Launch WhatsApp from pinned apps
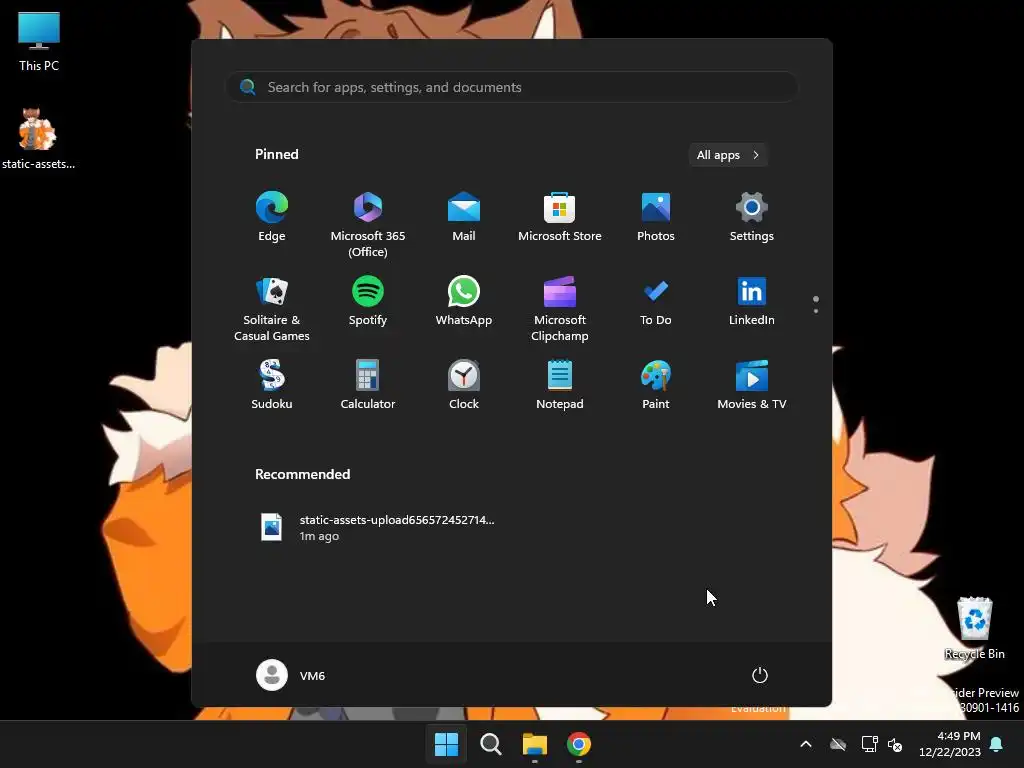Image resolution: width=1024 pixels, height=768 pixels. click(464, 301)
